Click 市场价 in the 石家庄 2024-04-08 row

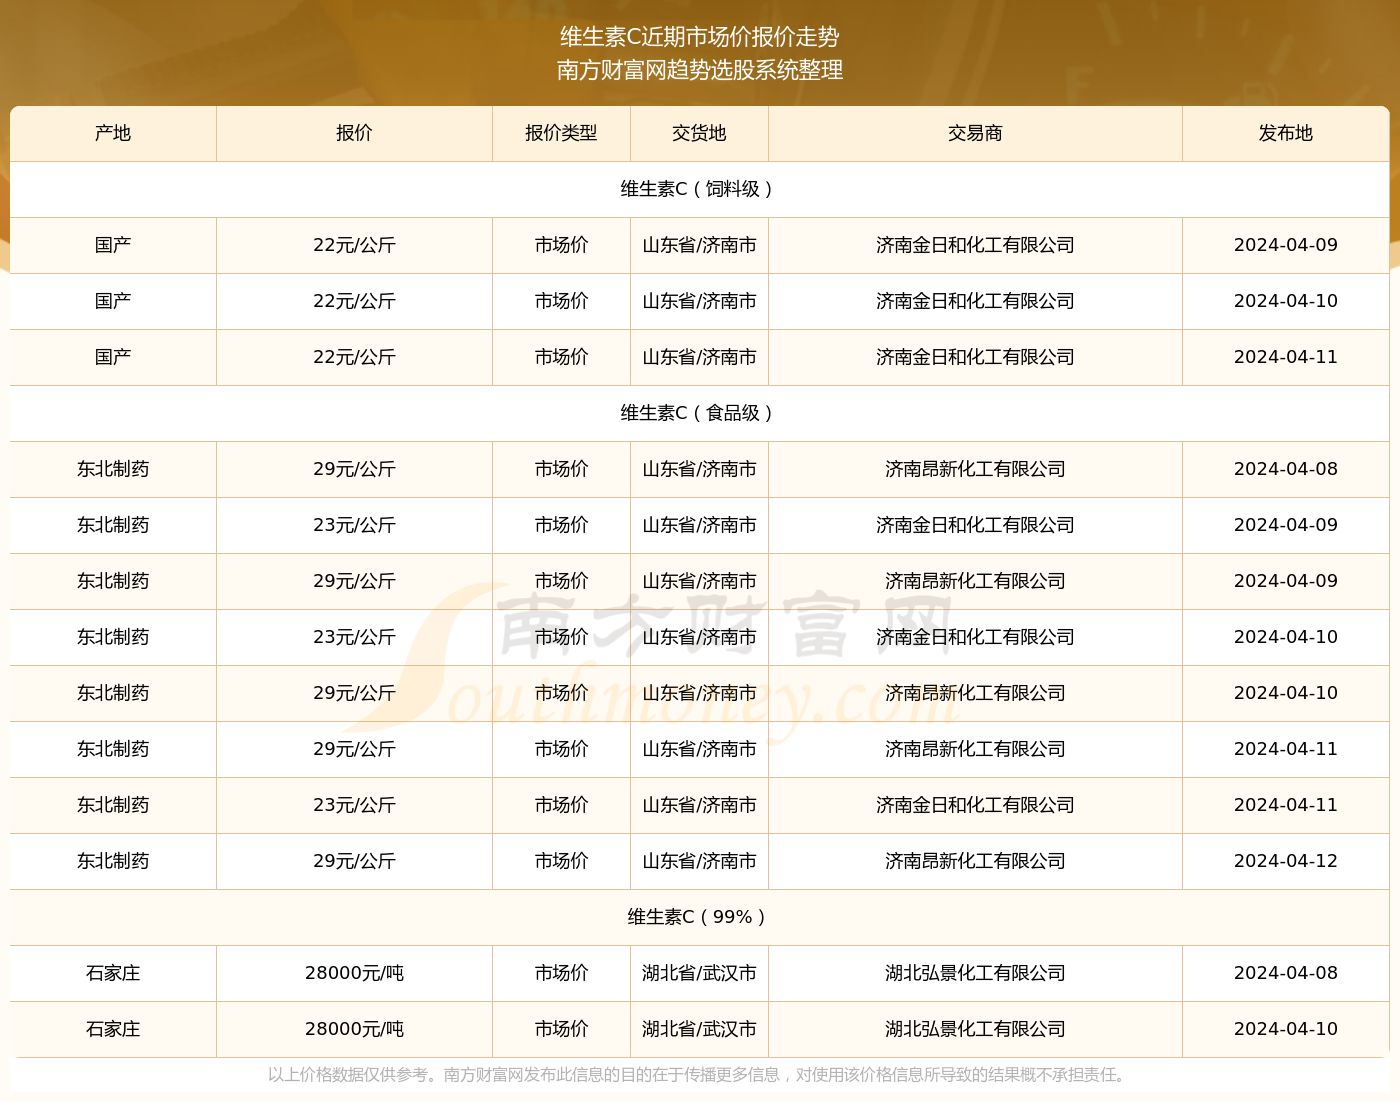561,973
